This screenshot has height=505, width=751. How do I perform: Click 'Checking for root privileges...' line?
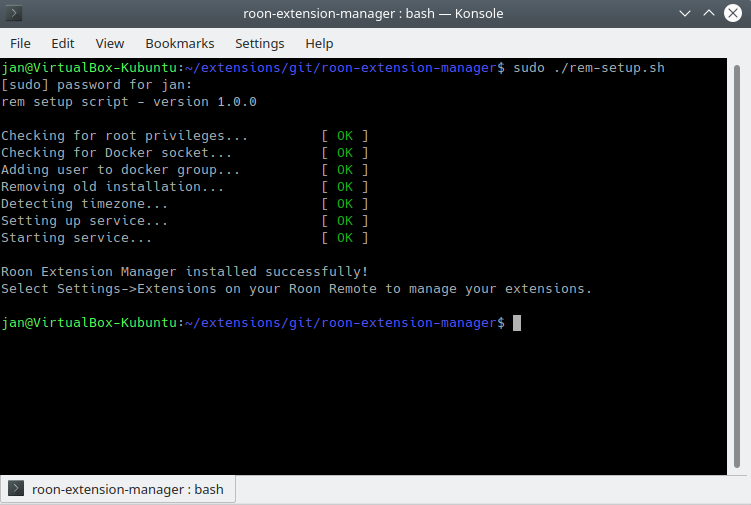[x=124, y=136]
